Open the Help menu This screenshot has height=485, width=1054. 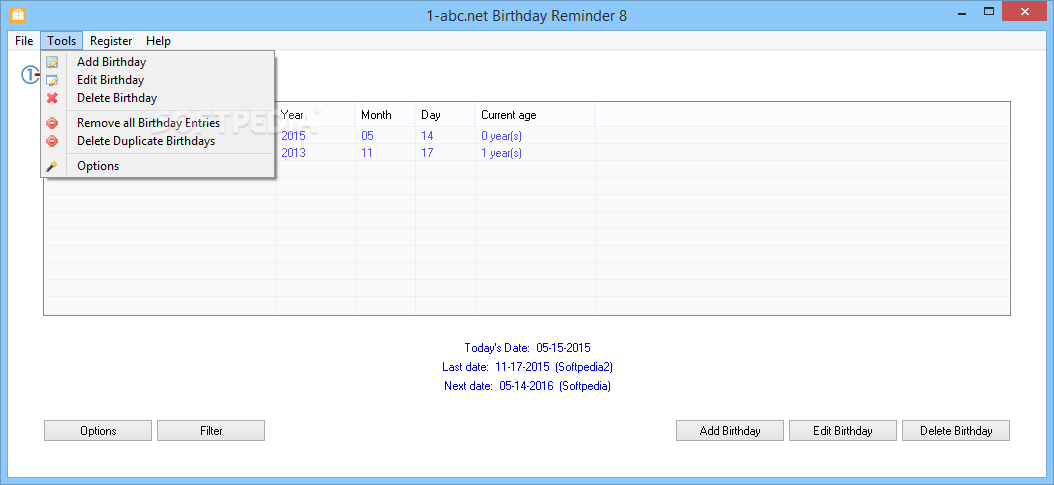pos(158,41)
